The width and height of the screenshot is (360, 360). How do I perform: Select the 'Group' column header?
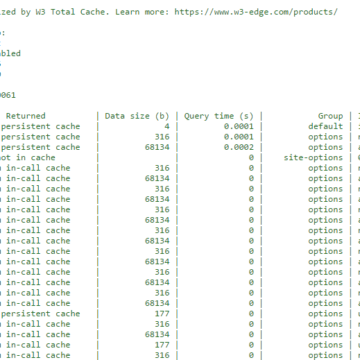coord(330,116)
